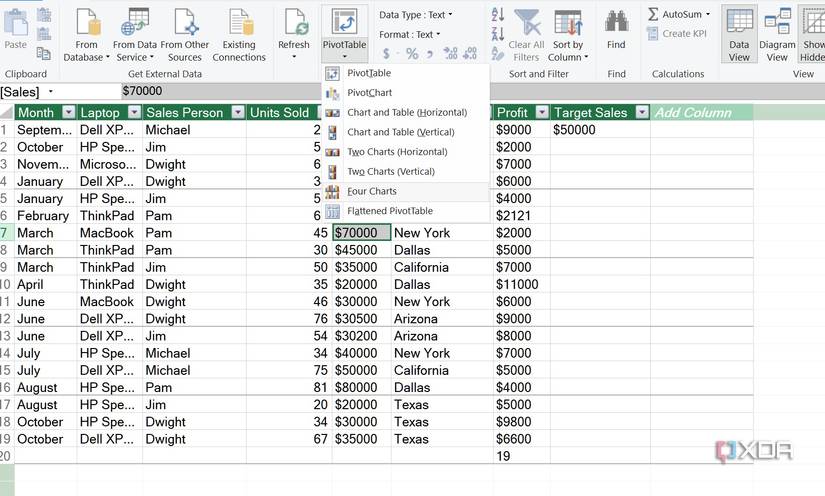Choose Two Charts (Vertical)

[406, 171]
